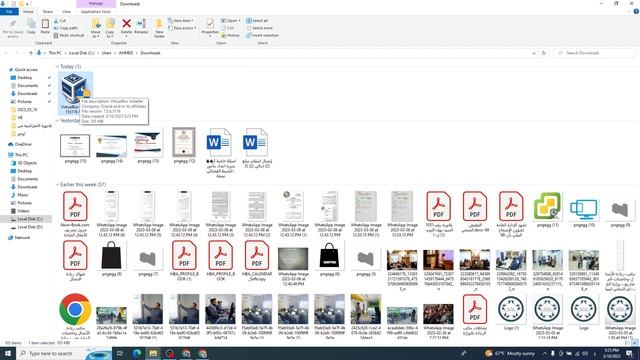
Task: Open the Help question mark icon
Action: pos(636,11)
